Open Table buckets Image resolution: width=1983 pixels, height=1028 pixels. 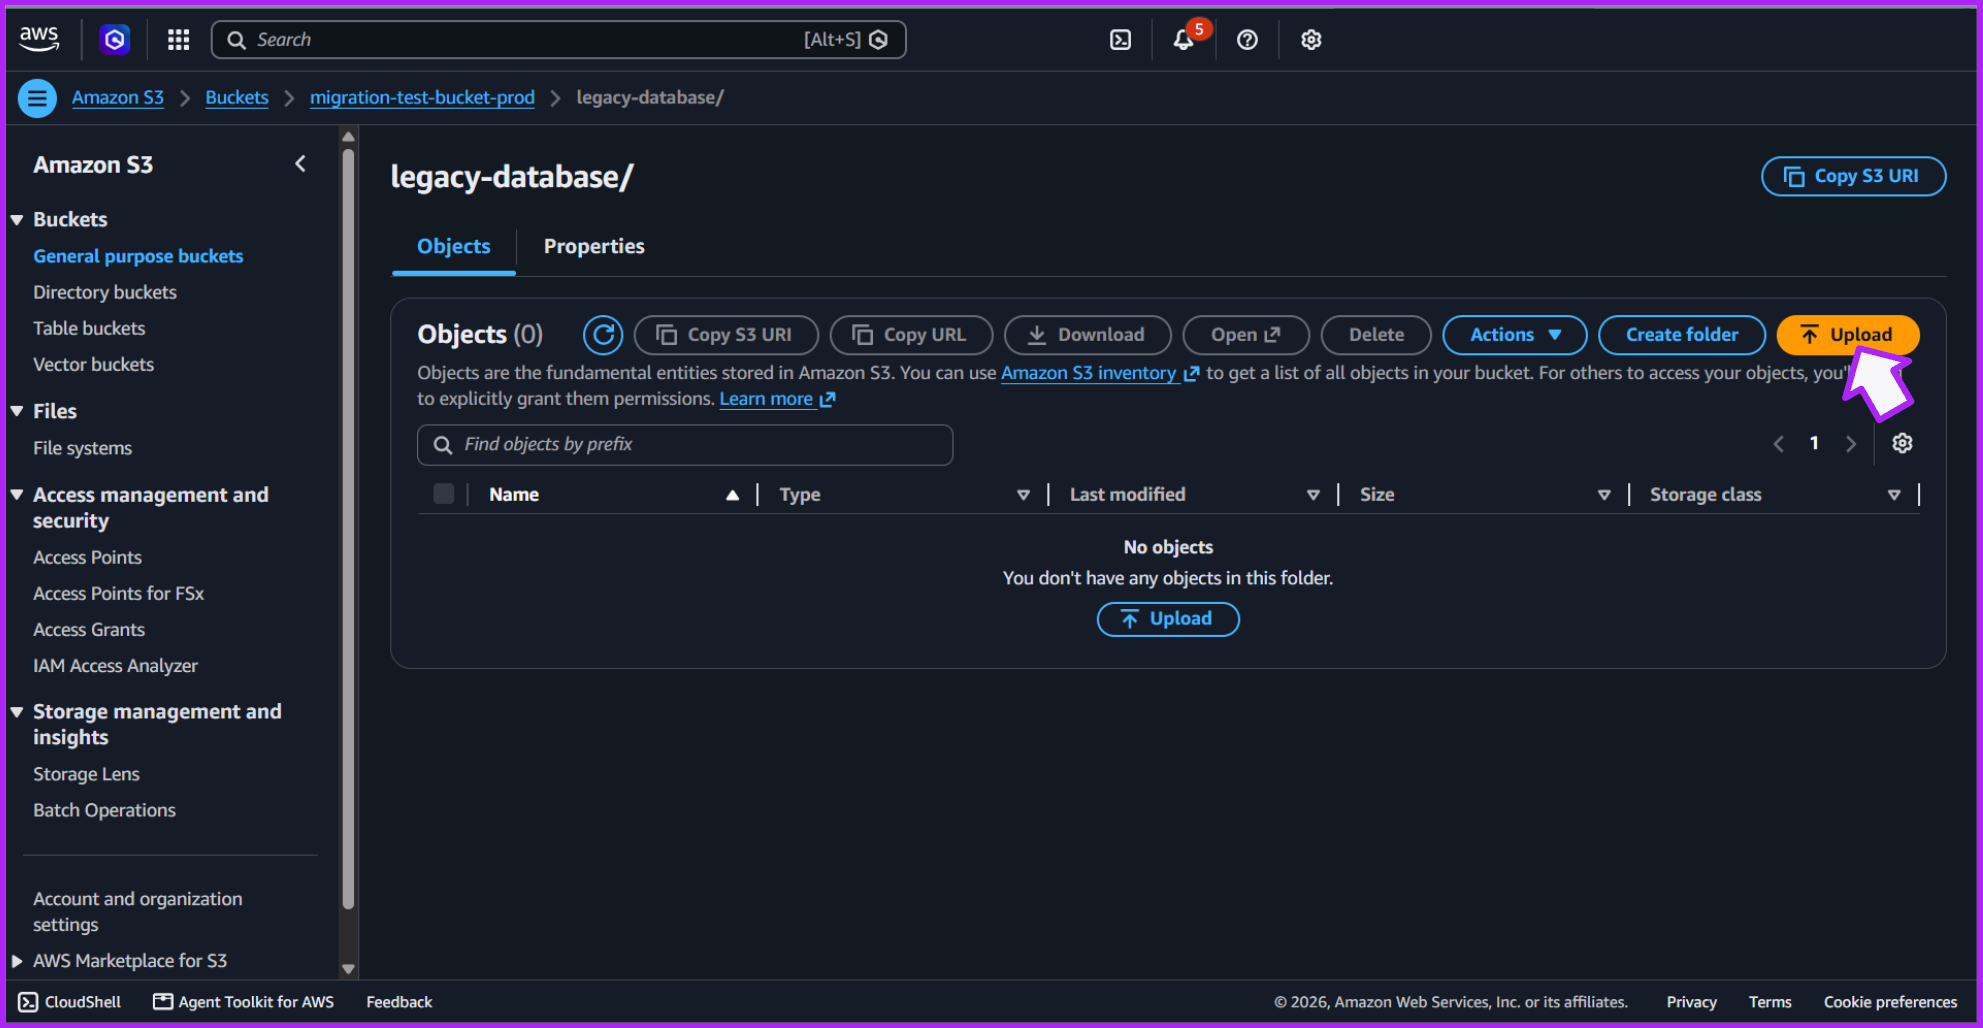point(89,328)
